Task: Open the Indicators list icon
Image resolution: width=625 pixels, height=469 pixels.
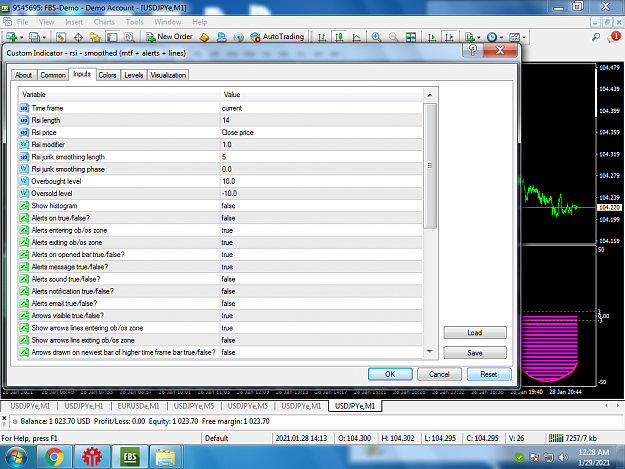Action: pos(470,37)
